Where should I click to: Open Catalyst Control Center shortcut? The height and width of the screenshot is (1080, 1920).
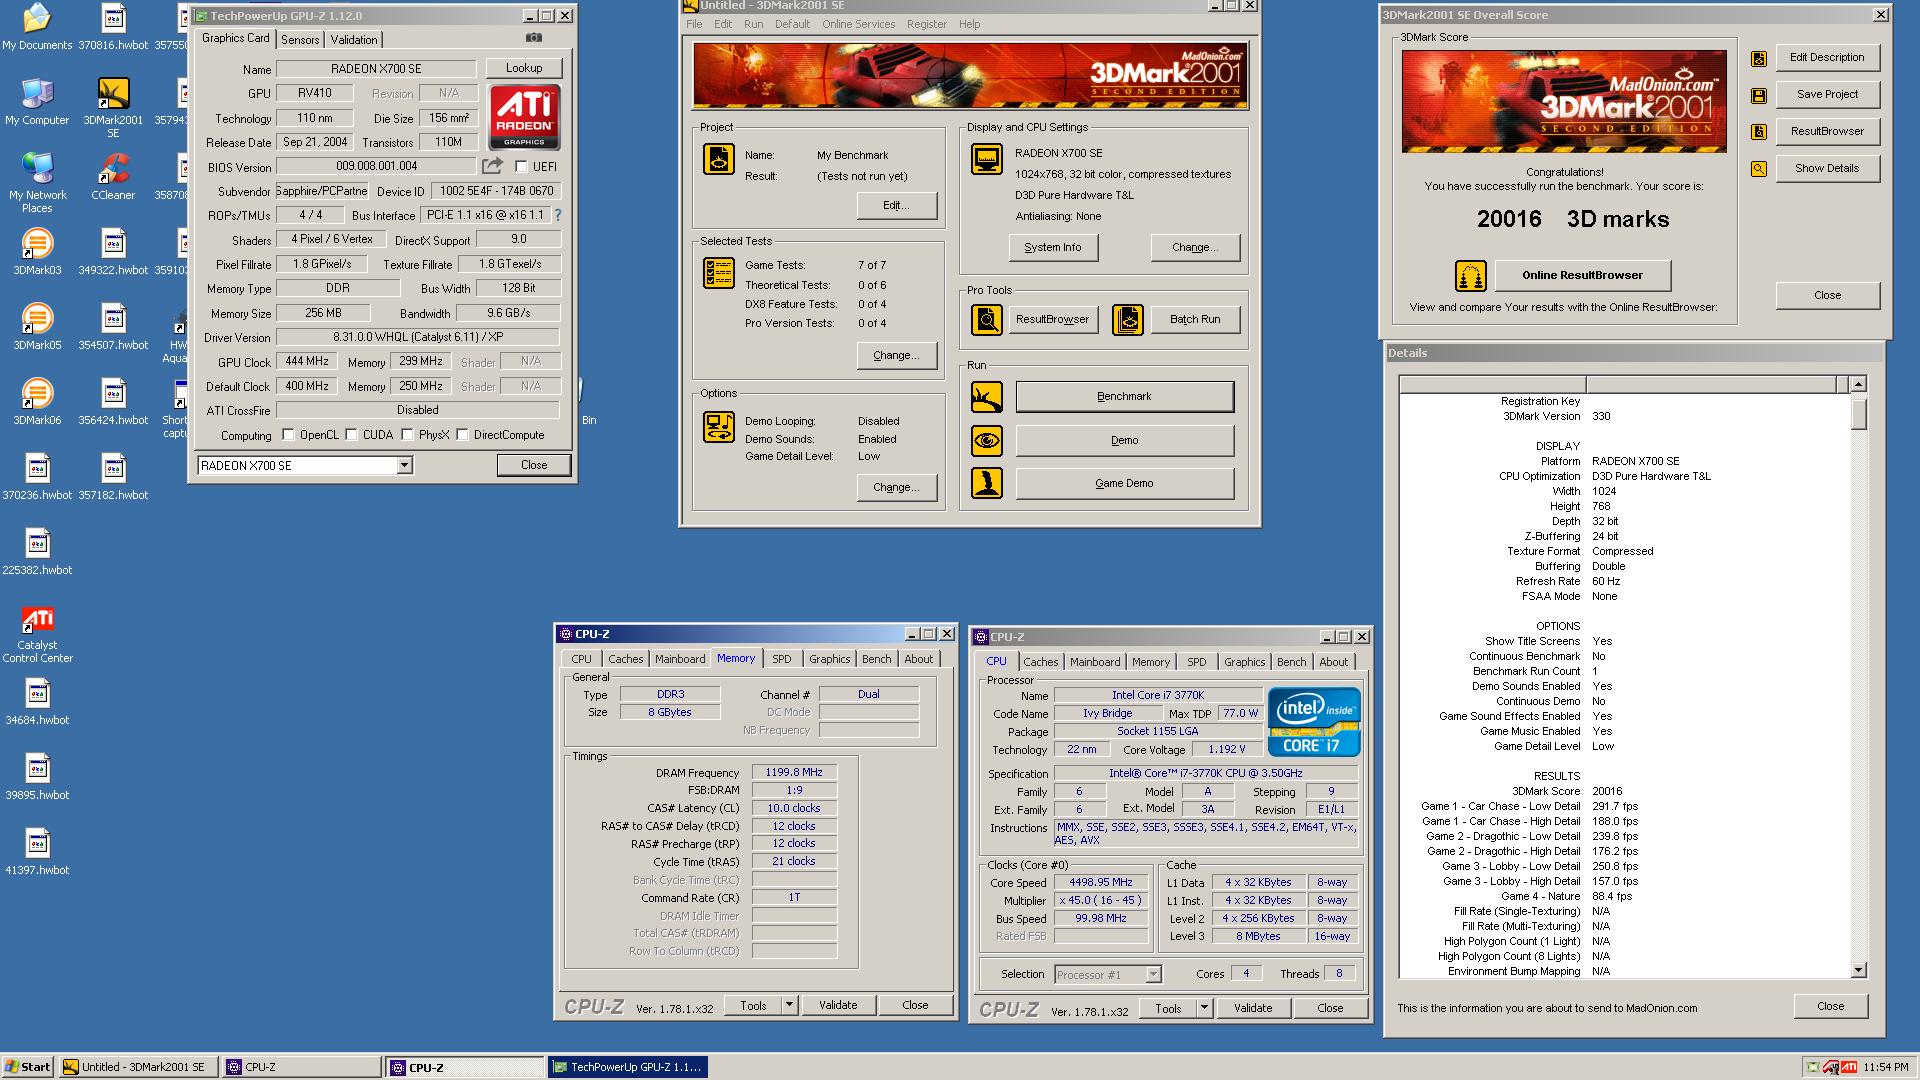(37, 634)
